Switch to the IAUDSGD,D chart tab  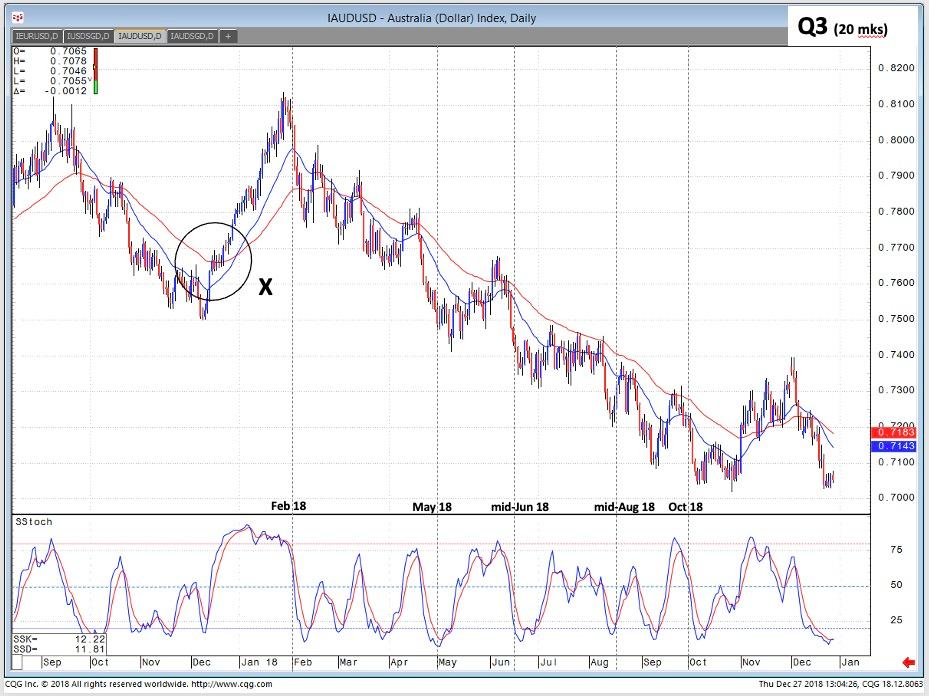192,36
